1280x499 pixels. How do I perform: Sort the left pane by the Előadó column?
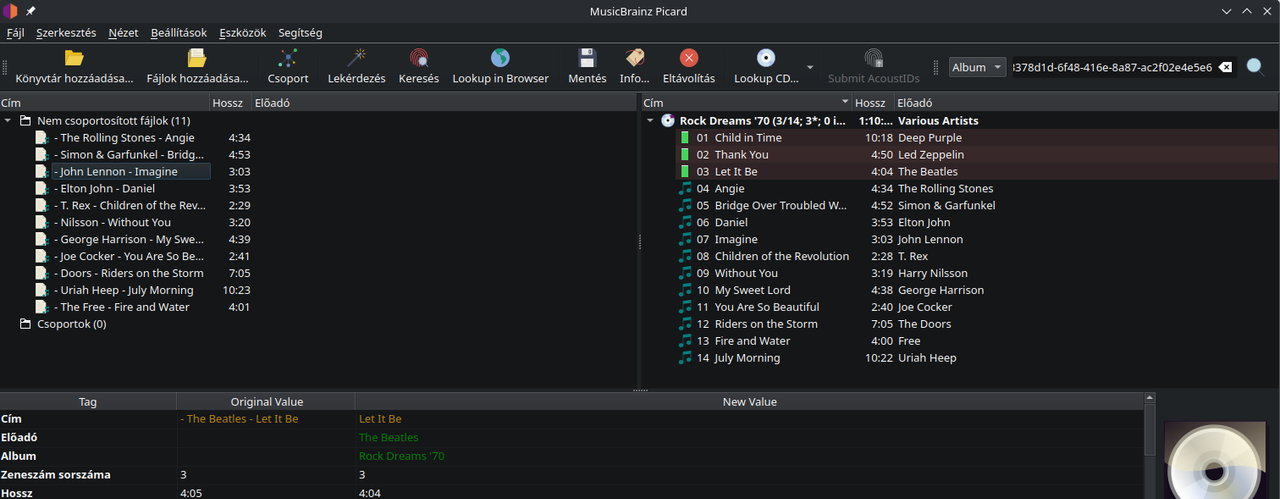(x=443, y=102)
